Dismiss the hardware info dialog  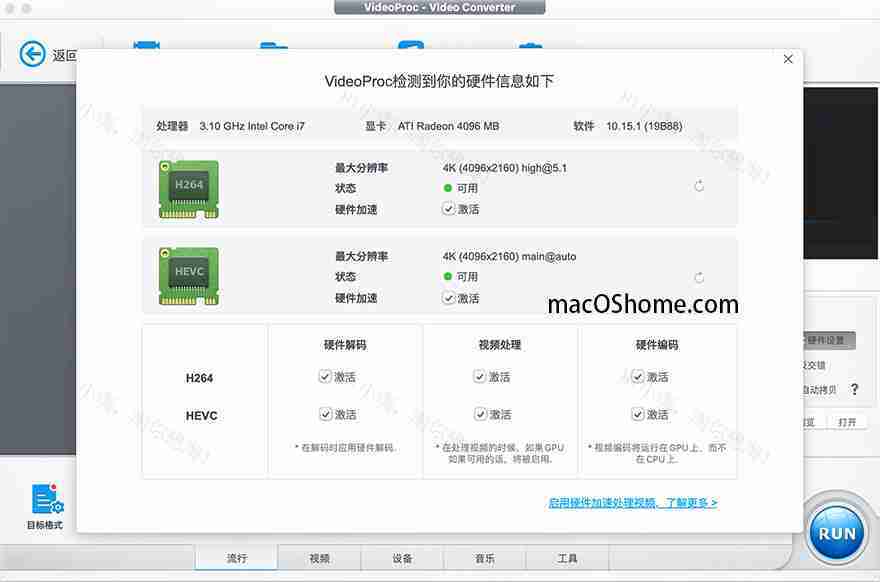788,58
